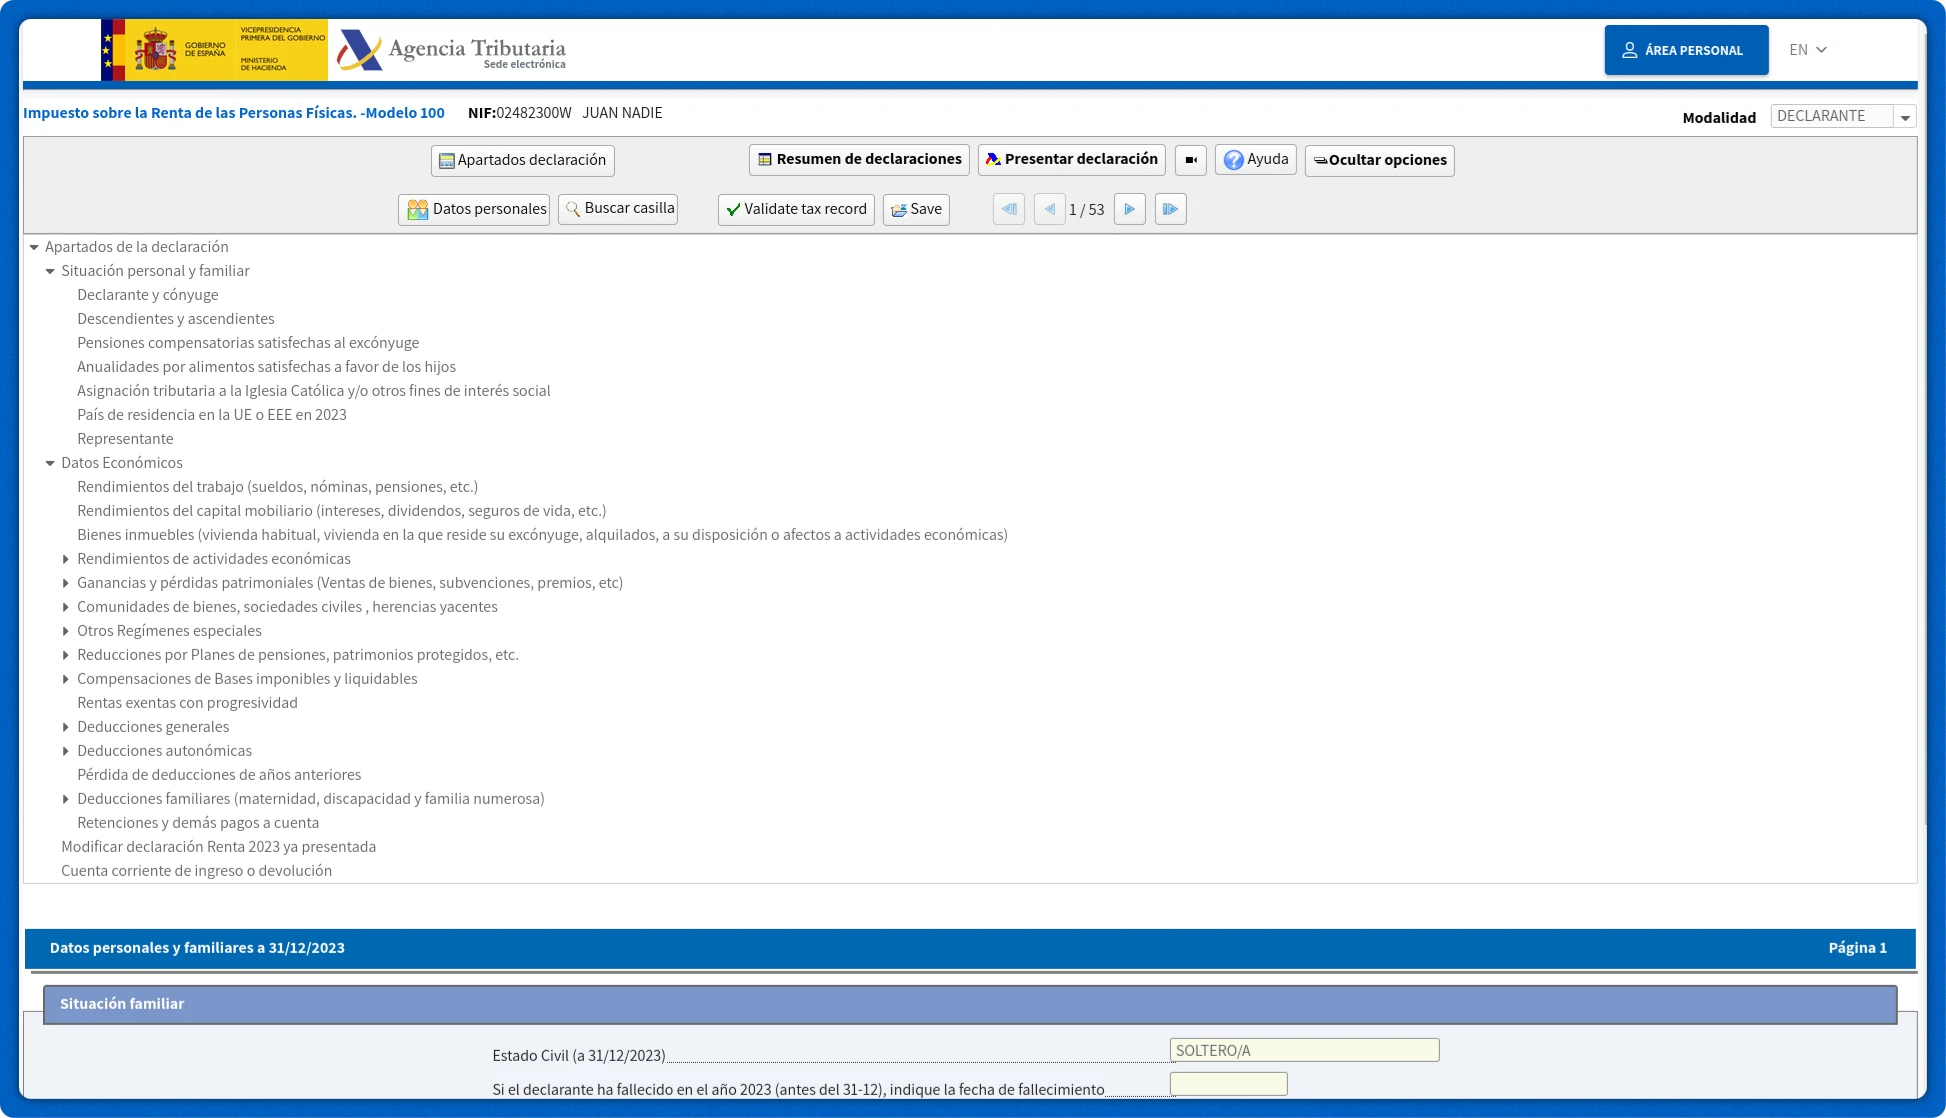The width and height of the screenshot is (1946, 1118).
Task: Click the video camera icon button
Action: 1190,160
